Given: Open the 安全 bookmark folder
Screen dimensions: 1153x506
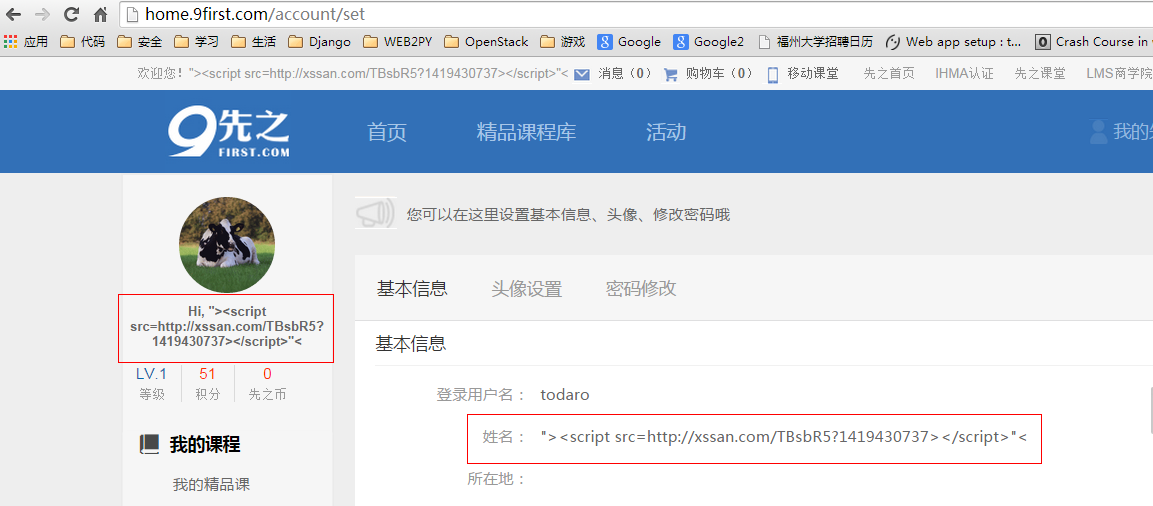Looking at the screenshot, I should (x=139, y=42).
